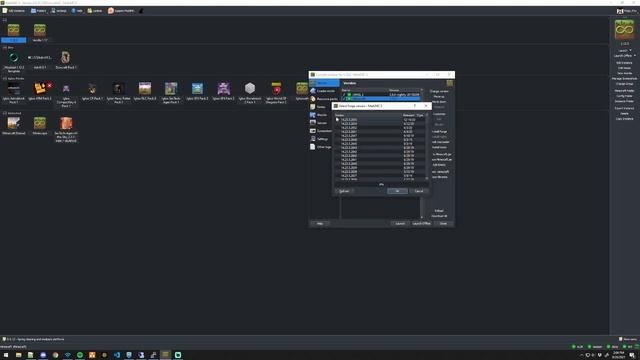
Task: Select the Igloo Harry Potter Pack instance
Action: pos(118,93)
